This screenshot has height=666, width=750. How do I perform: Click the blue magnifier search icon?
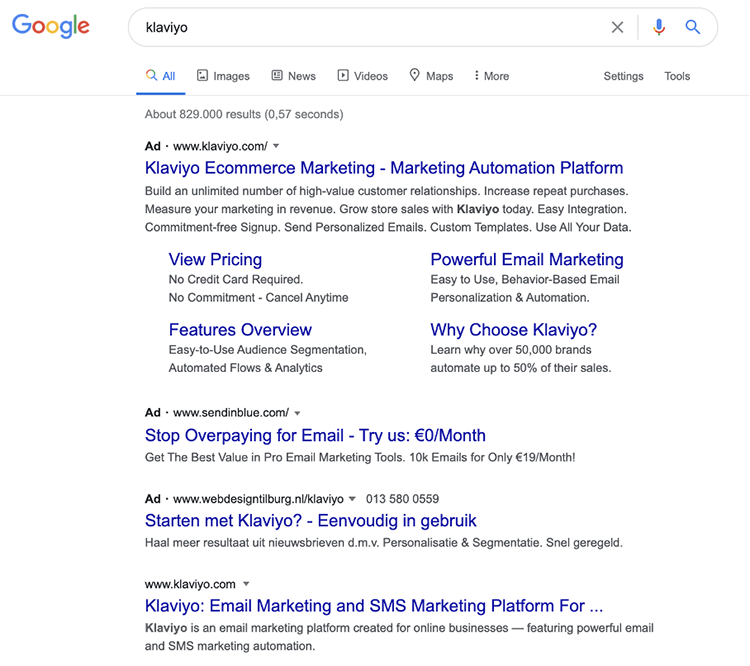(x=693, y=28)
